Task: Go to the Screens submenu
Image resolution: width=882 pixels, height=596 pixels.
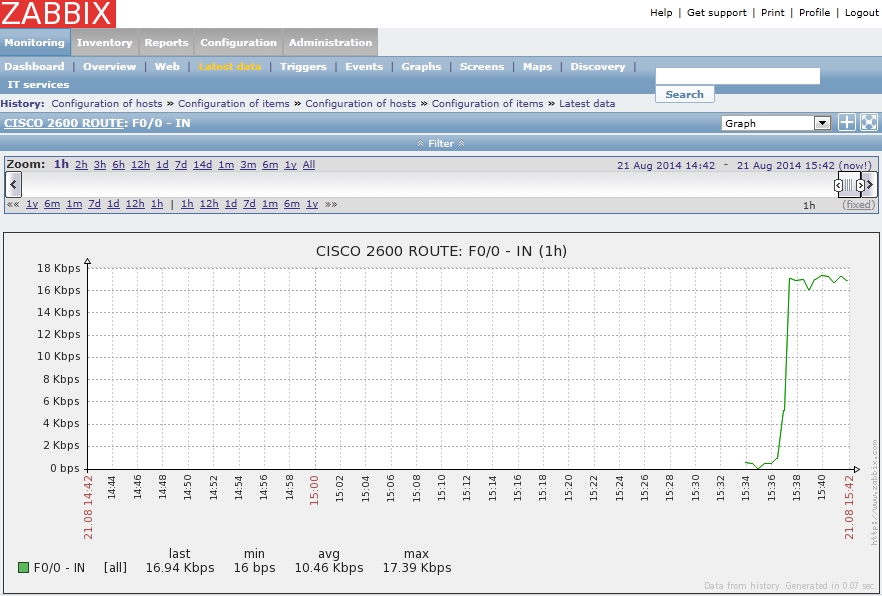Action: coord(482,66)
